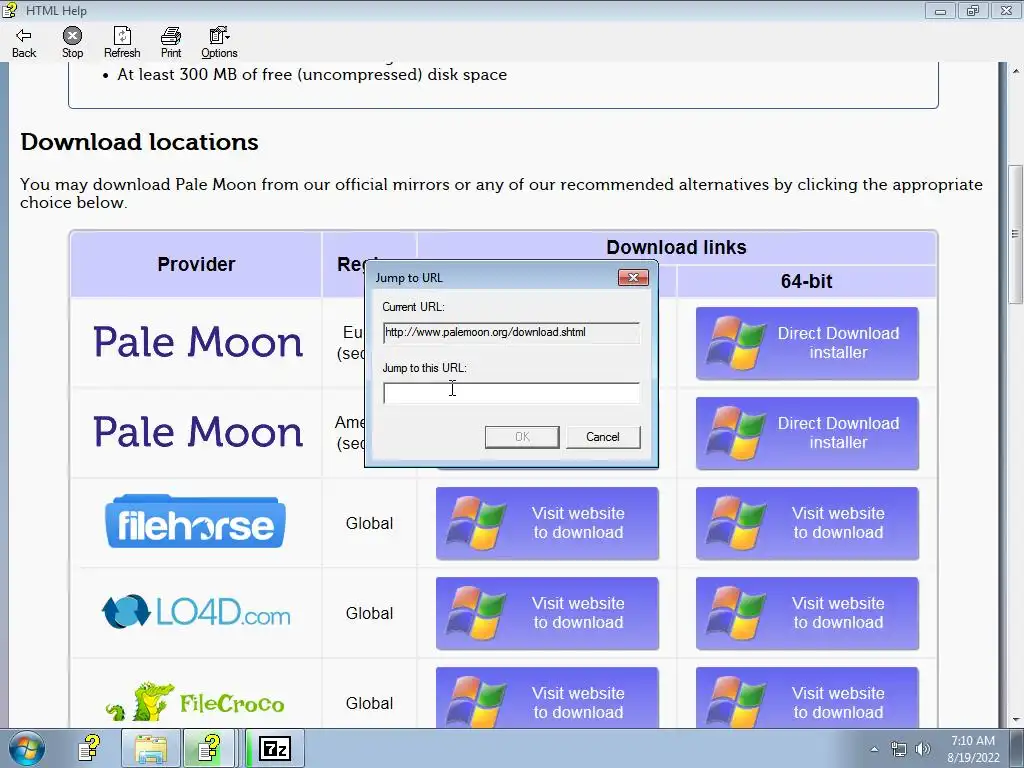Click the FileCroco logo
This screenshot has width=1024, height=768.
pyautogui.click(x=195, y=702)
